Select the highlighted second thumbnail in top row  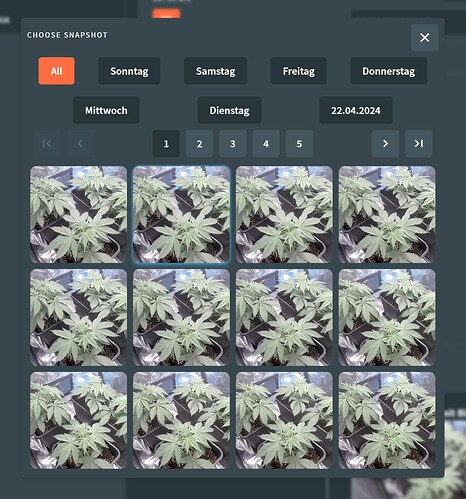point(181,215)
